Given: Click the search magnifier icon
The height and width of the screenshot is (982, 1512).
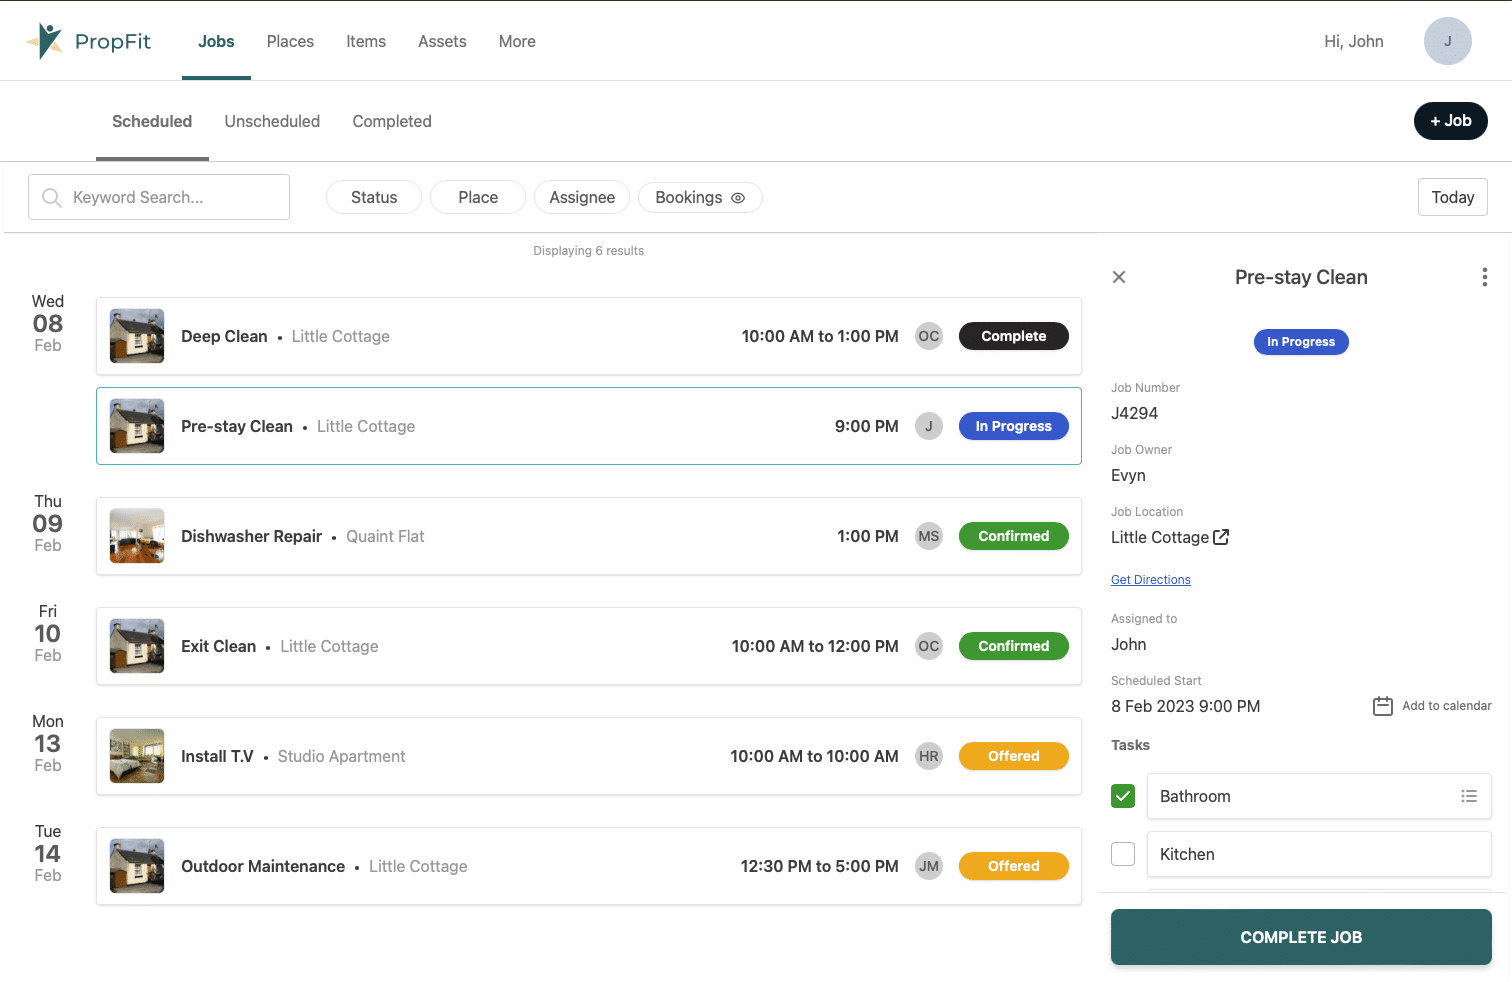Looking at the screenshot, I should click(x=52, y=198).
